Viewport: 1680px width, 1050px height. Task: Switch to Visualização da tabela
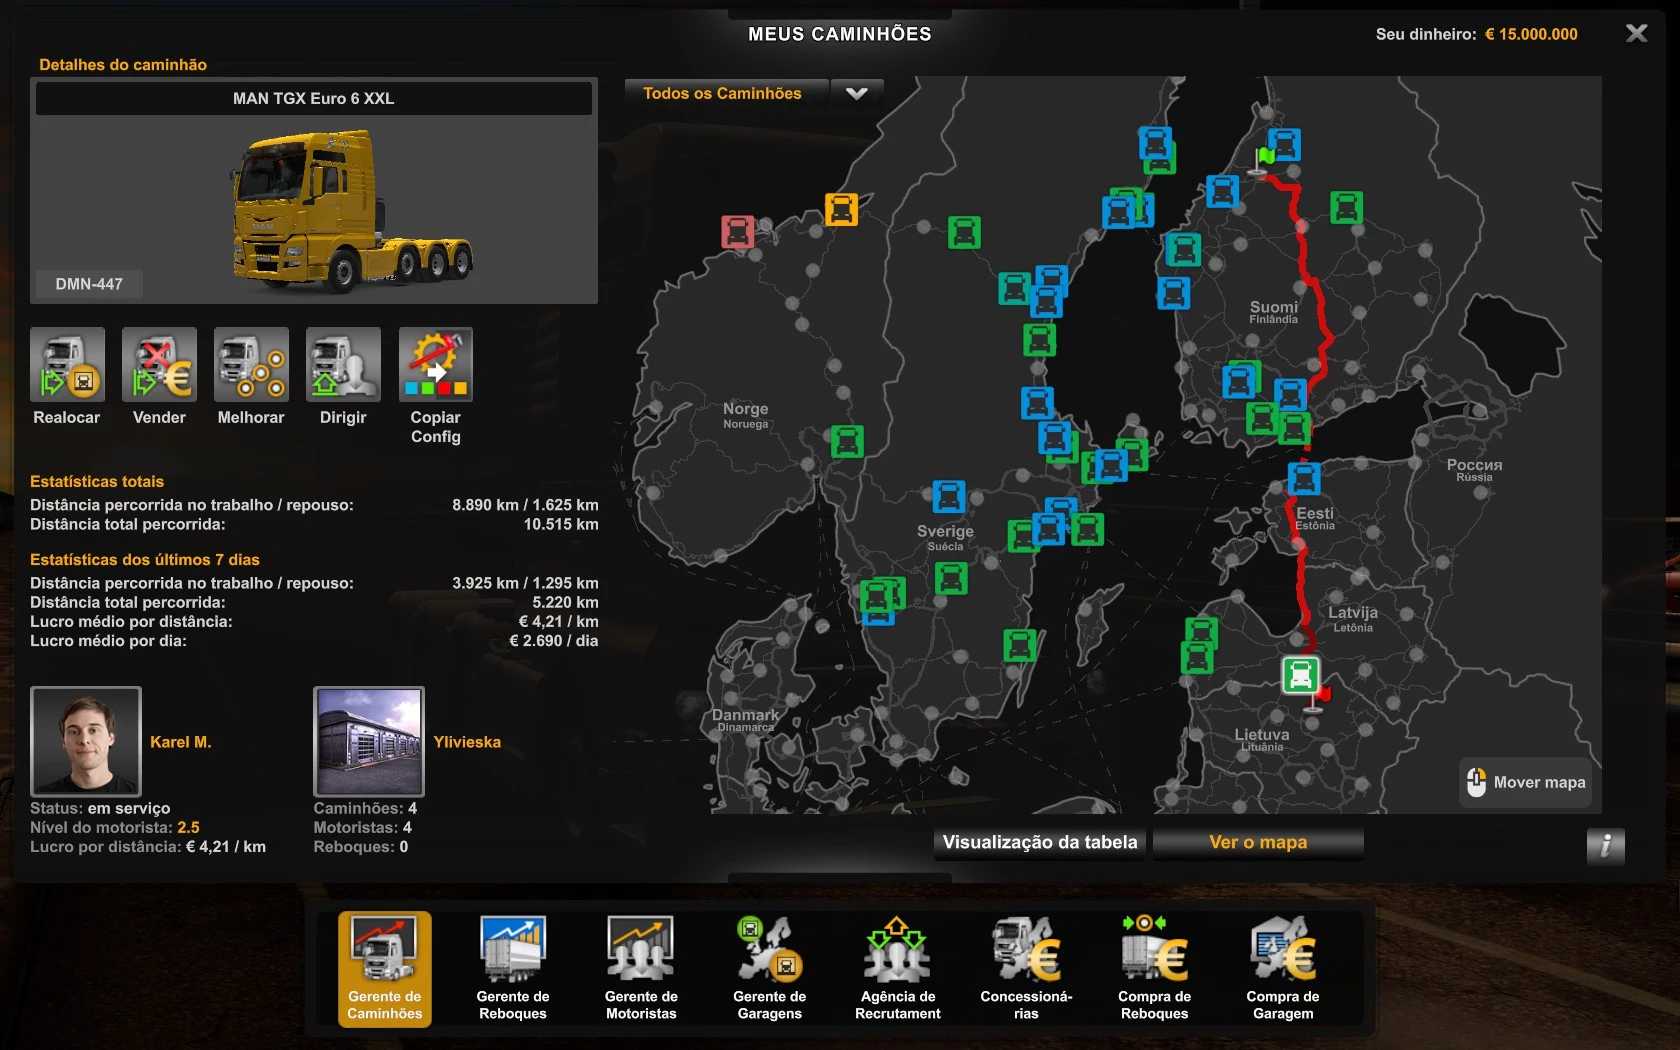[x=1040, y=843]
